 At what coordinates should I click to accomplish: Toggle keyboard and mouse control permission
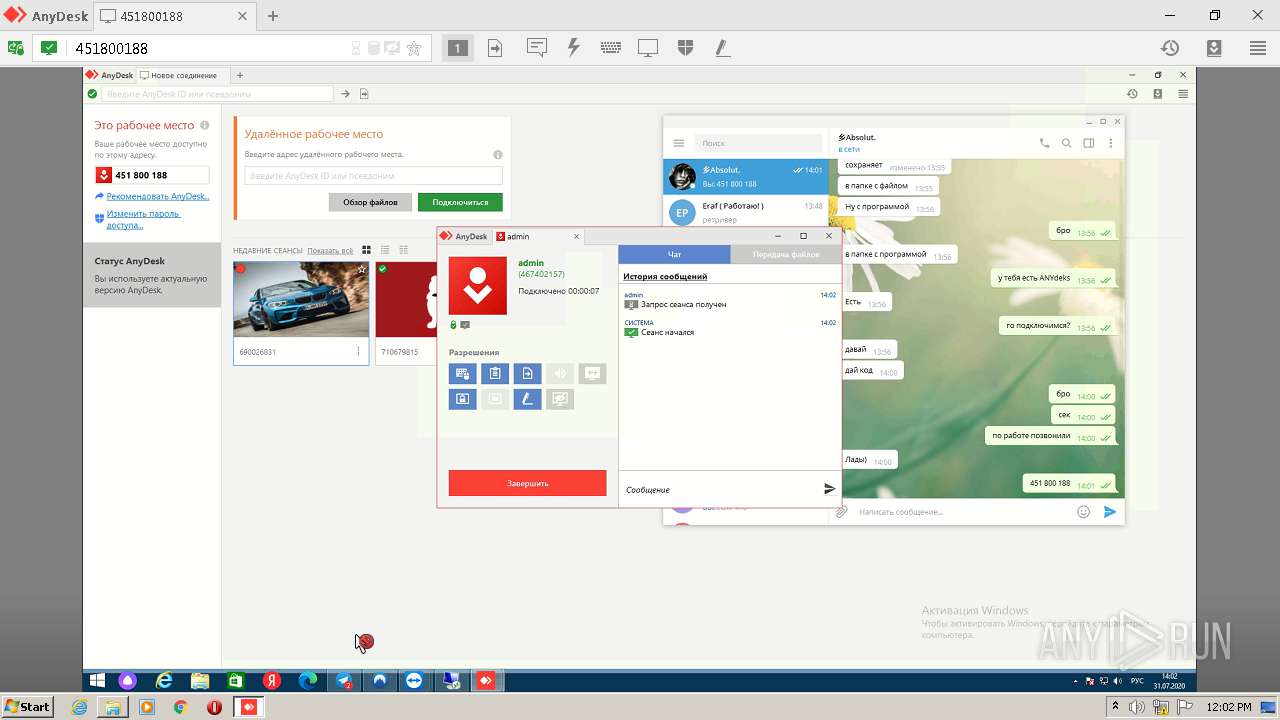(x=462, y=374)
